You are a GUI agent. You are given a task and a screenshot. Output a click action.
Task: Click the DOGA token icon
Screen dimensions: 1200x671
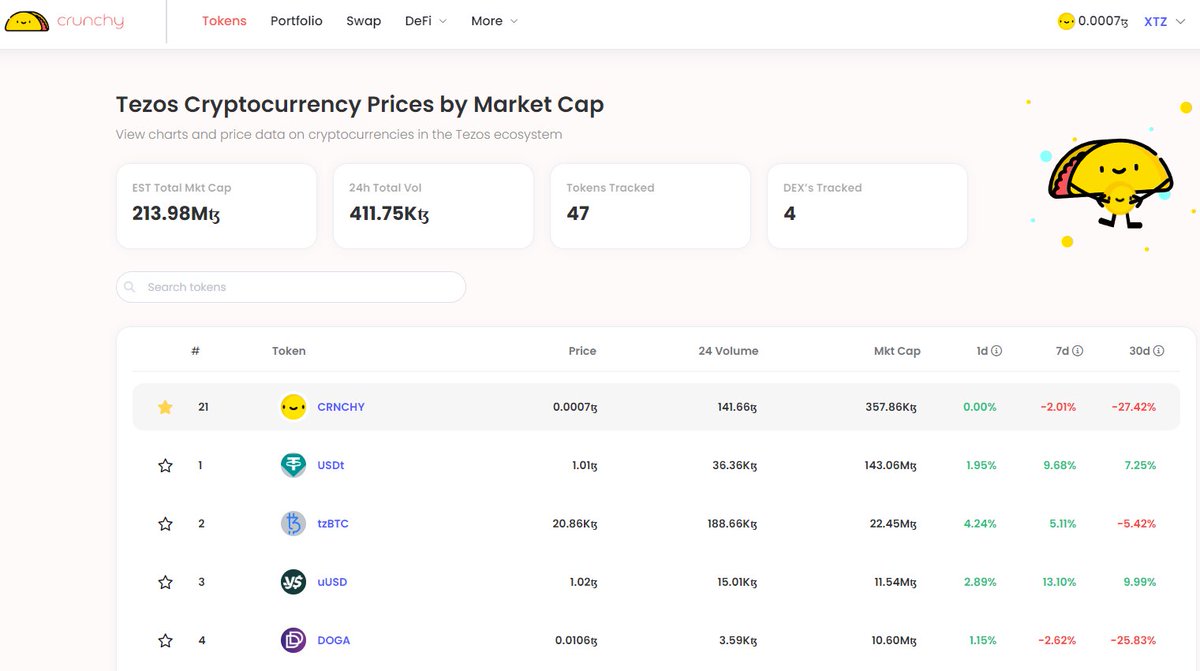pos(293,640)
